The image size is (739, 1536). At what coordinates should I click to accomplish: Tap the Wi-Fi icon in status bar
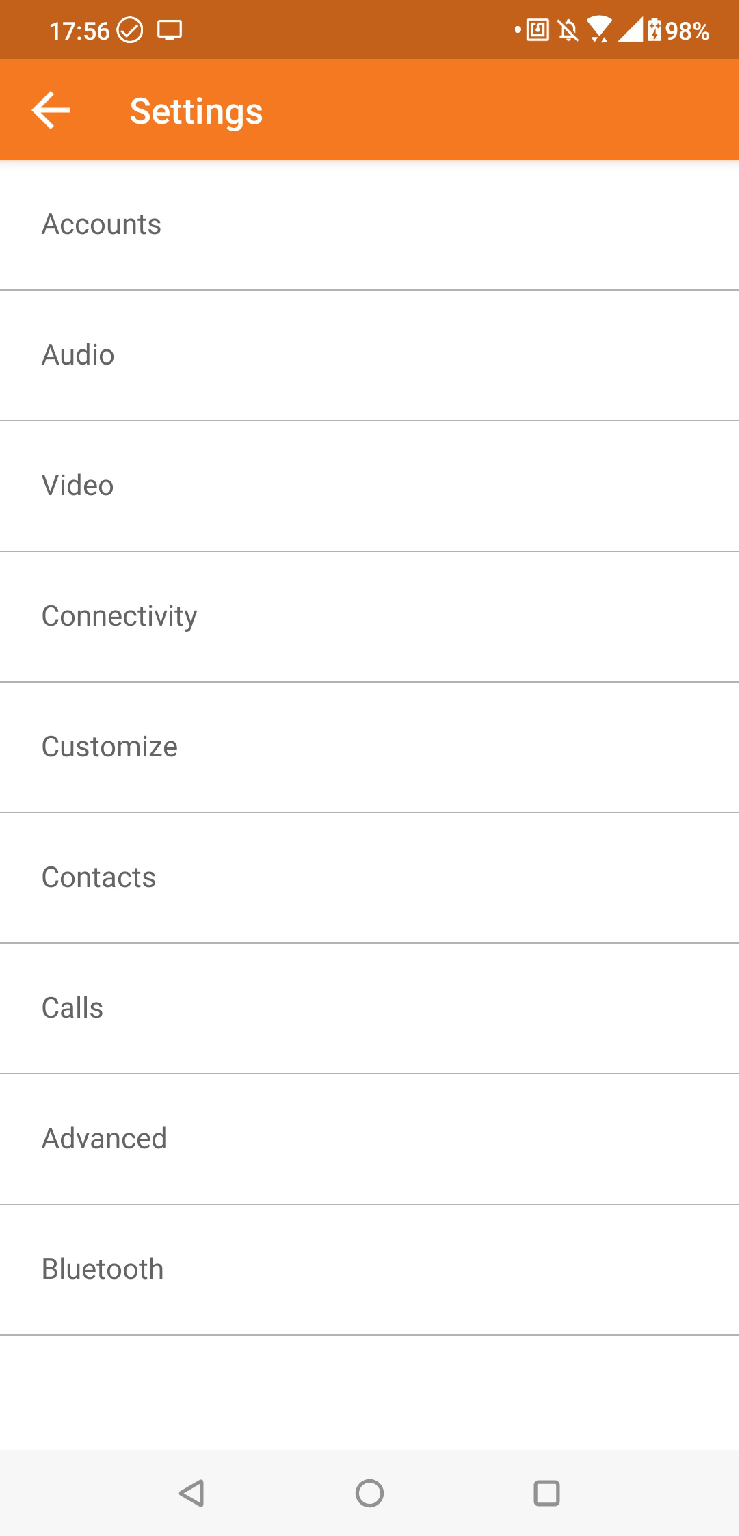click(x=599, y=30)
